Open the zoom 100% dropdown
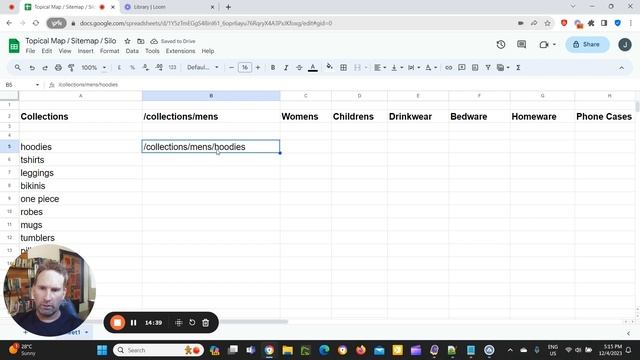 (93, 67)
